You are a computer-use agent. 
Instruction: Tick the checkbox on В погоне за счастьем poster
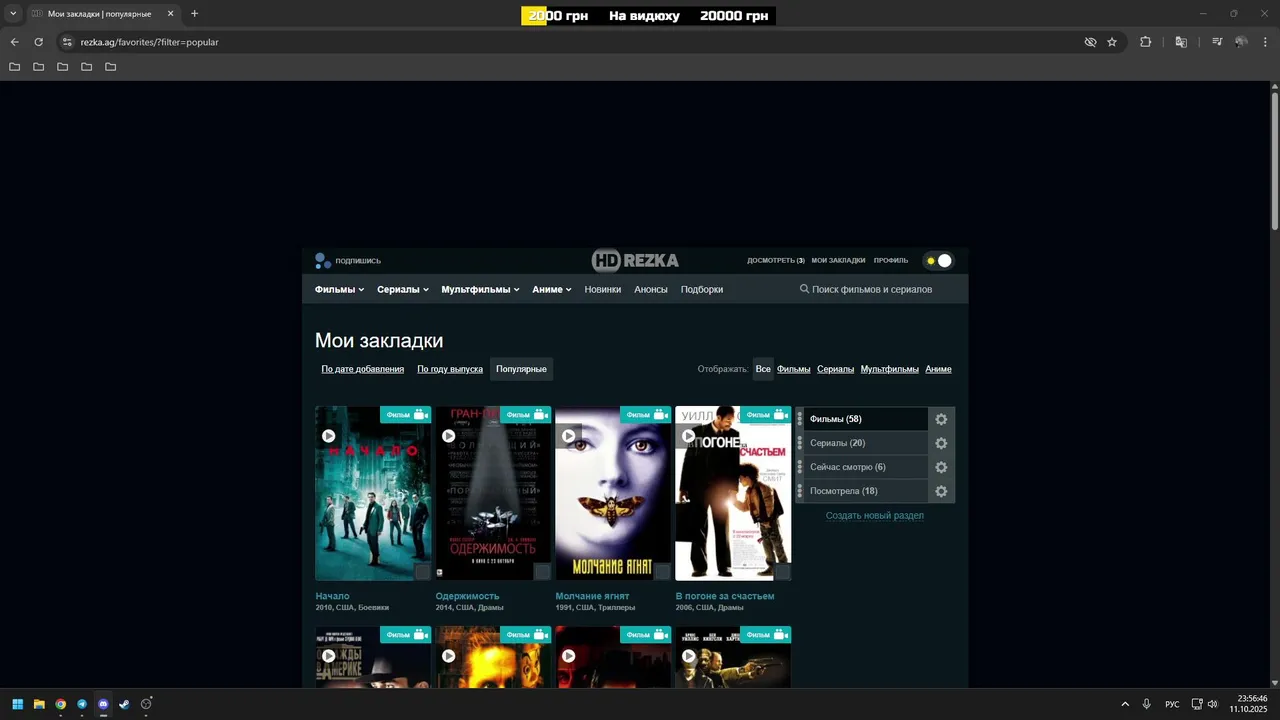pos(783,571)
